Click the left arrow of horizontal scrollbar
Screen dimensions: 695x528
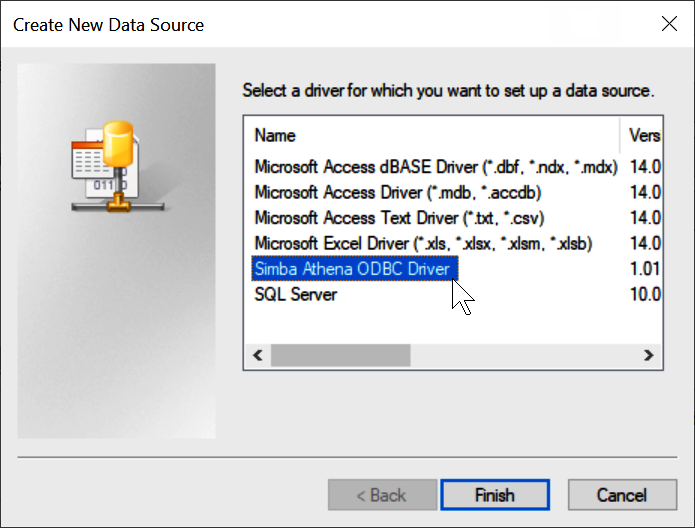(257, 355)
